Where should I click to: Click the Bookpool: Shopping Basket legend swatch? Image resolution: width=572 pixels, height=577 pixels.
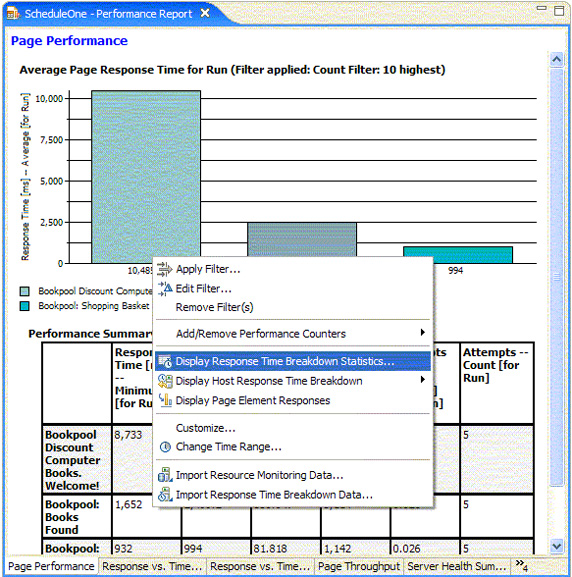[25, 306]
